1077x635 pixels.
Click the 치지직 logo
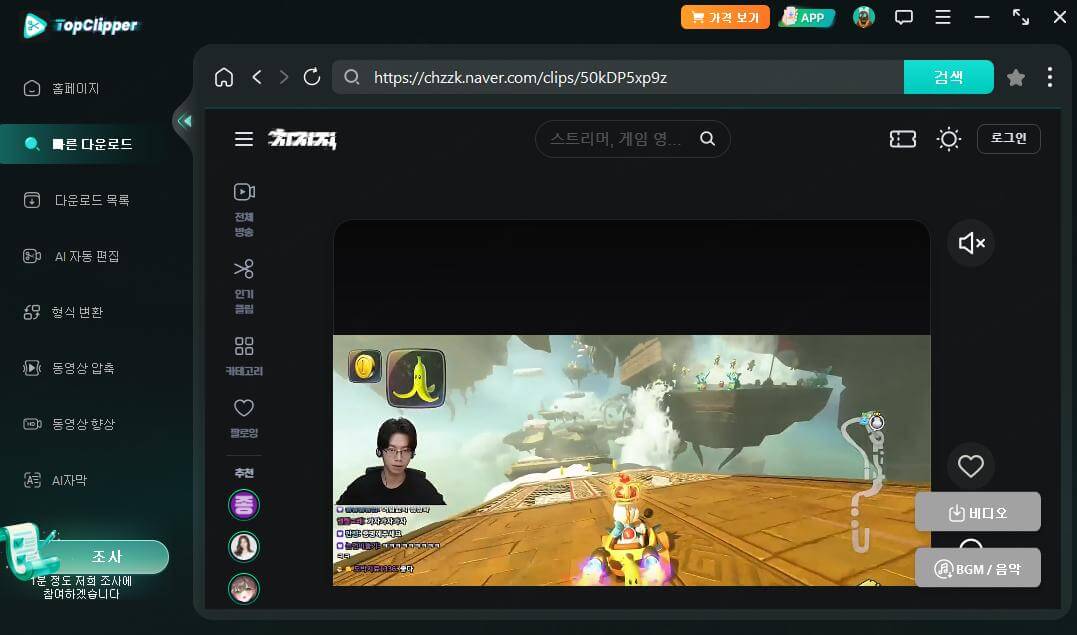(x=302, y=139)
